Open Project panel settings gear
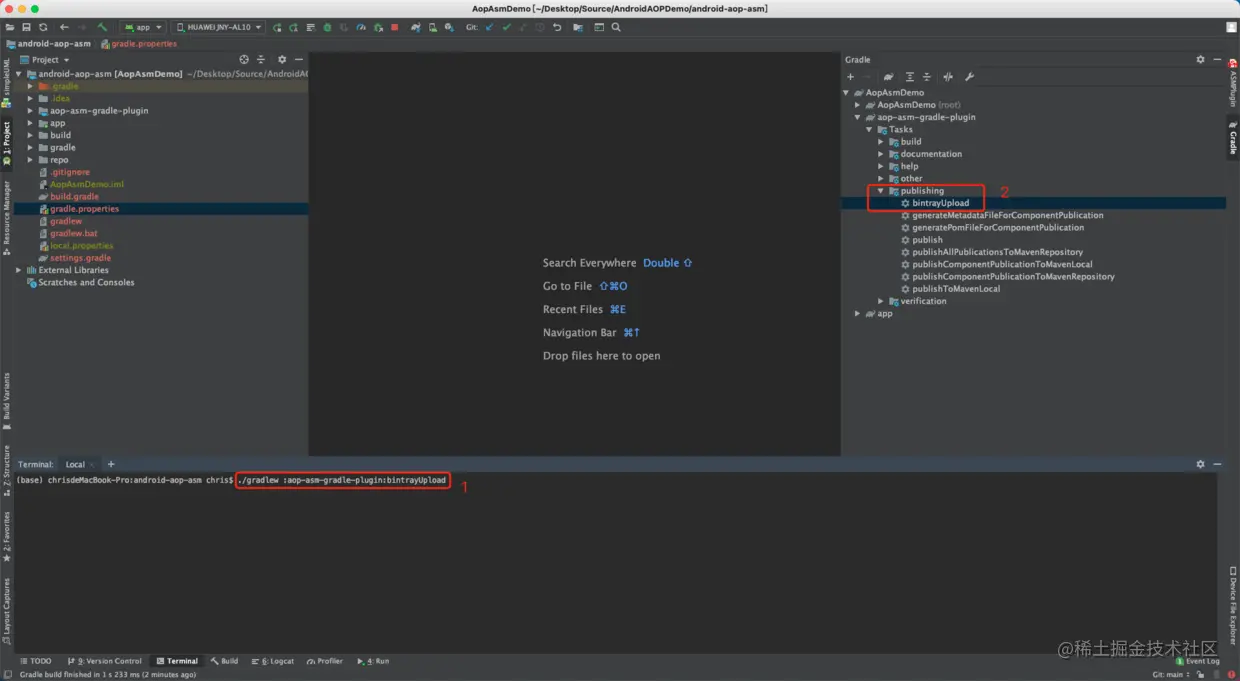The image size is (1240, 681). [x=282, y=60]
